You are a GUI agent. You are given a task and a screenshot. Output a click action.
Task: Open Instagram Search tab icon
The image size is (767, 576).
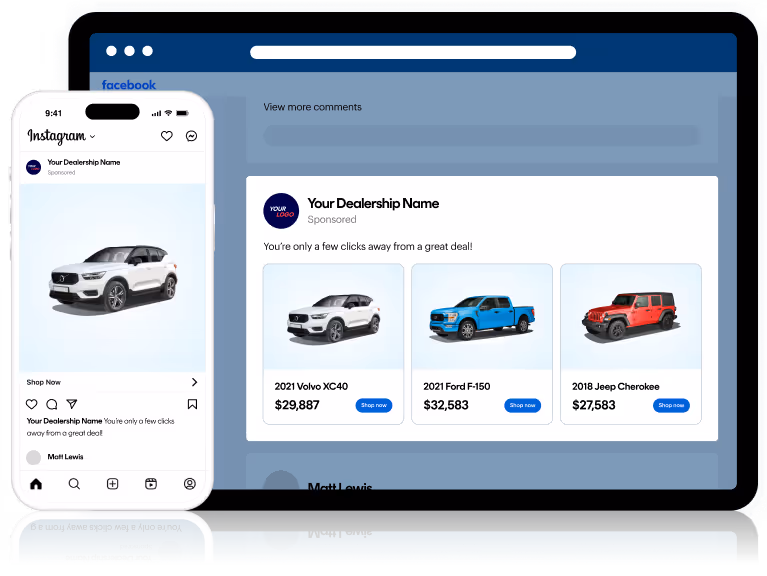[x=74, y=484]
